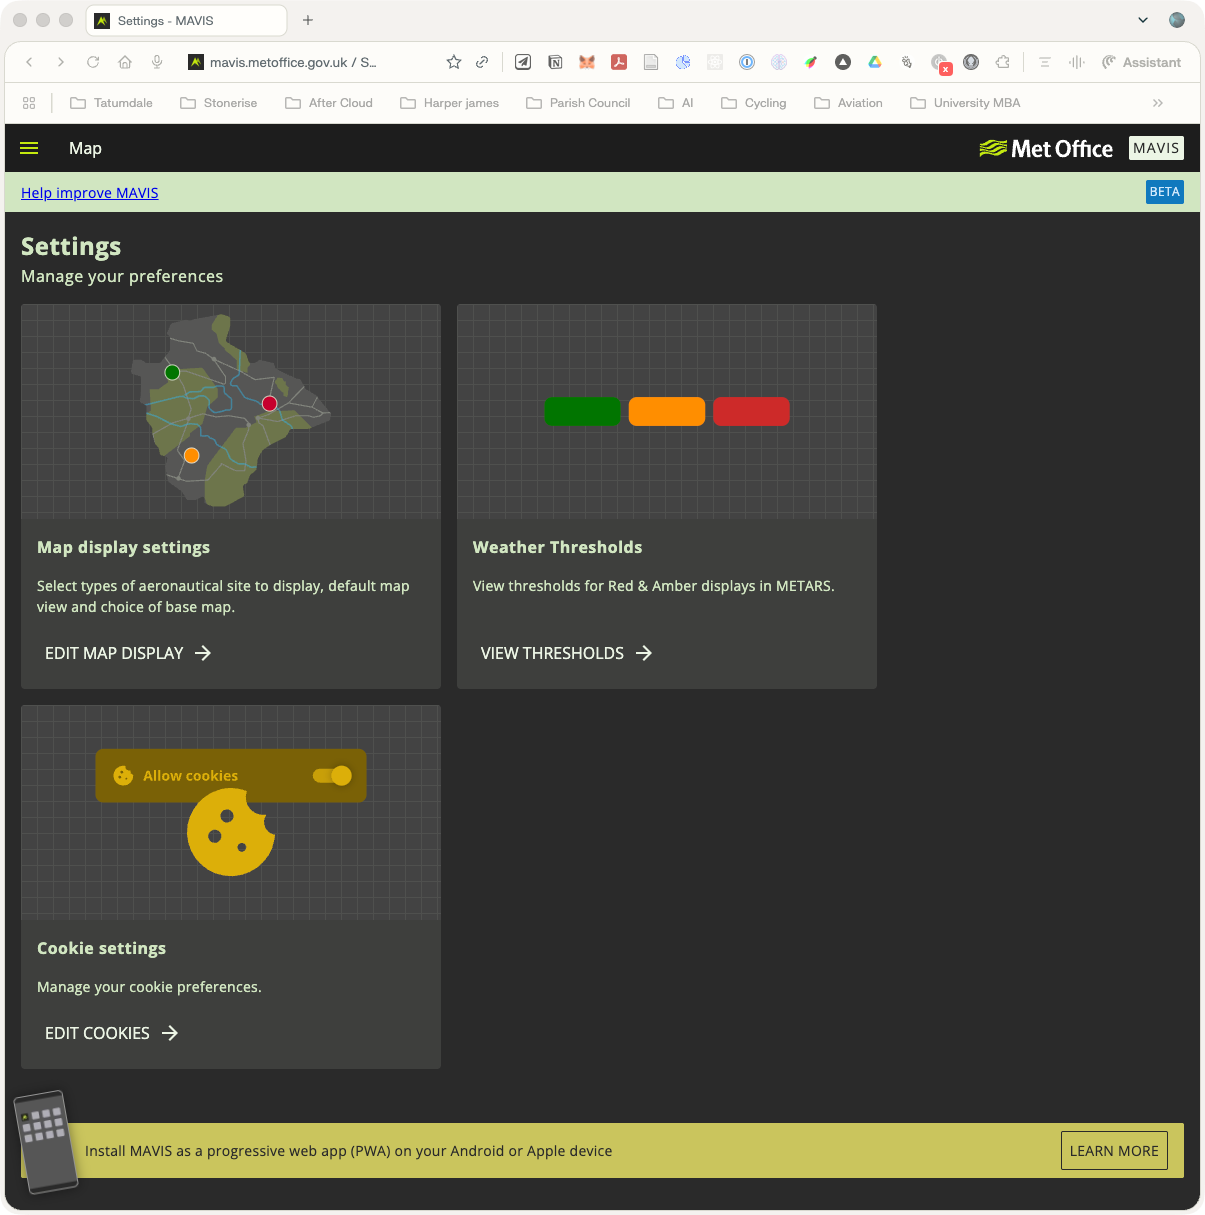This screenshot has height=1215, width=1205.
Task: Open the AI bookmark folder
Action: (676, 103)
